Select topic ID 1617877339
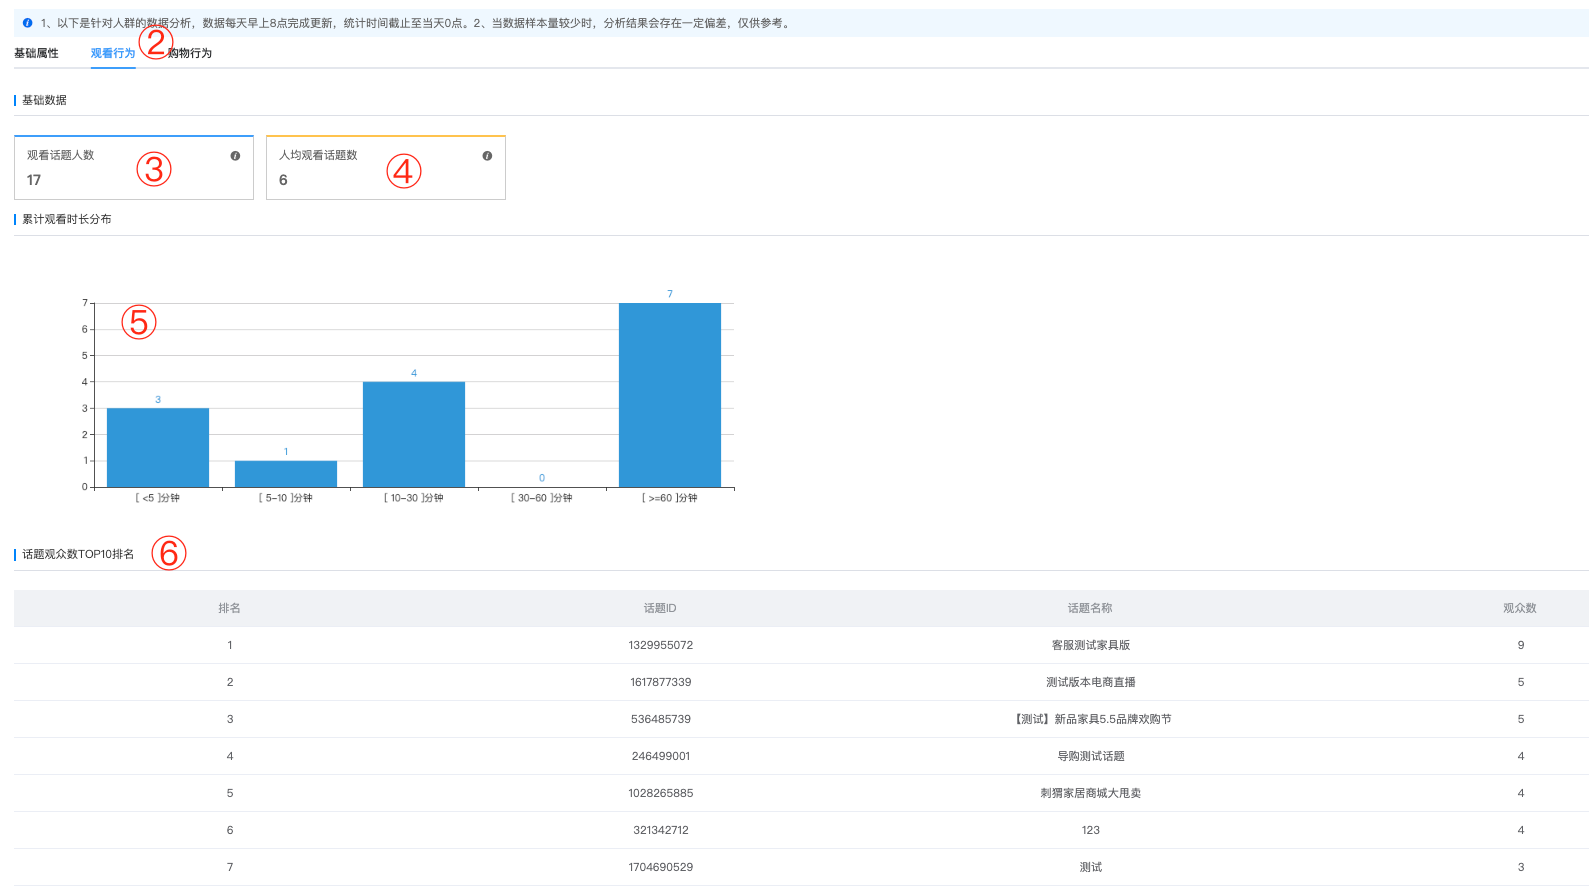Viewport: 1589px width, 886px height. tap(661, 682)
